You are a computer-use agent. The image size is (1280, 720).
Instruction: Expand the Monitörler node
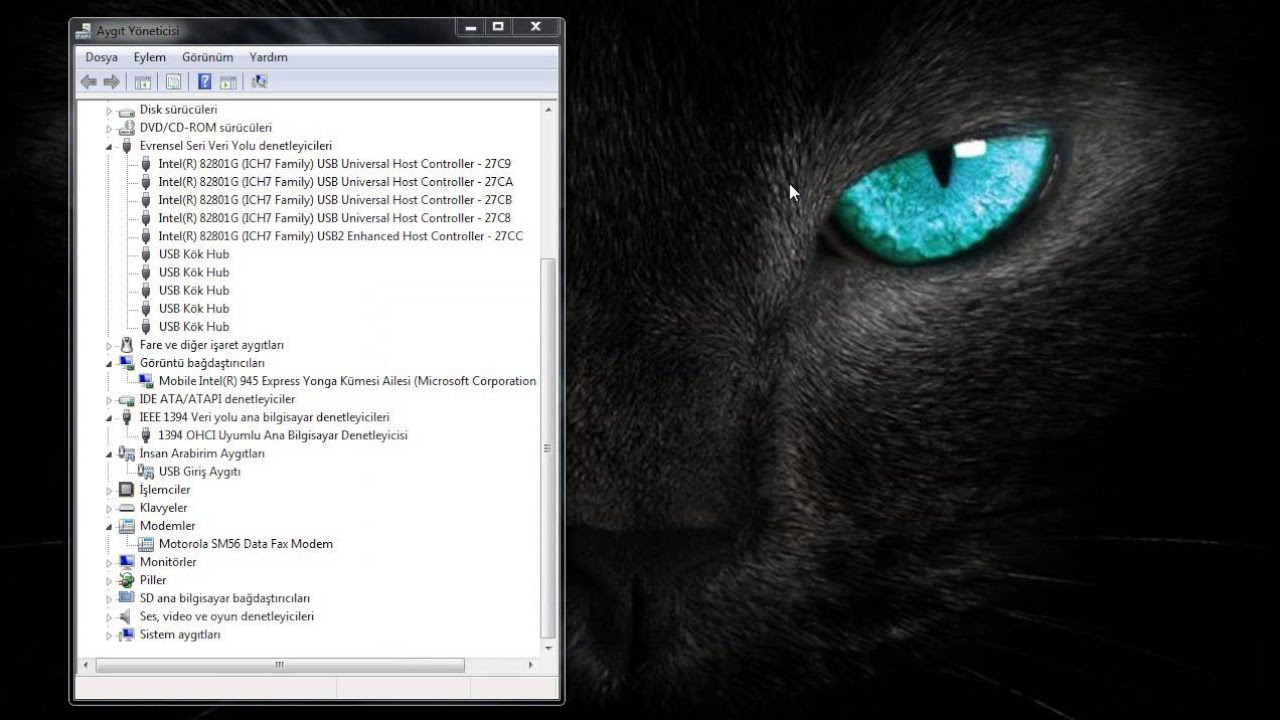110,562
